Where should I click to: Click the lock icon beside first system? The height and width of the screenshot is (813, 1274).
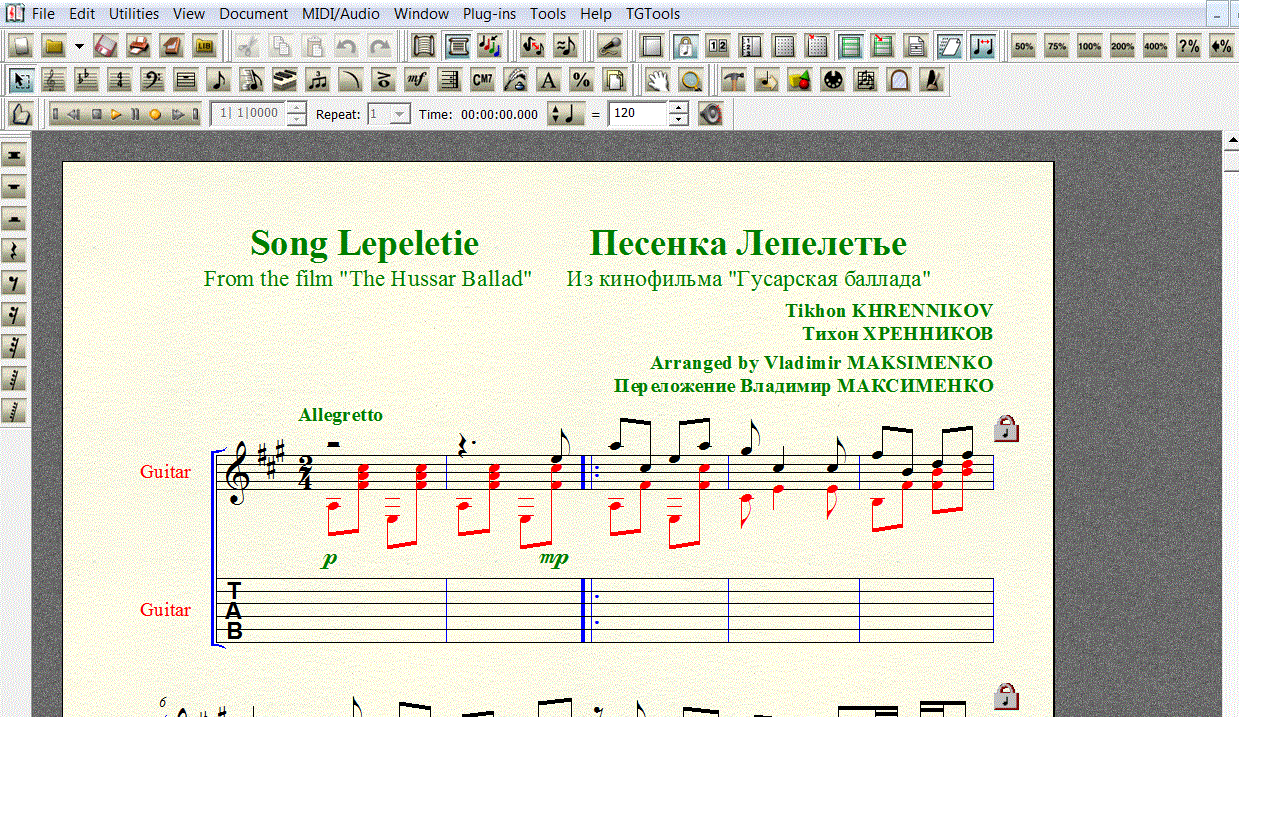tap(1007, 429)
